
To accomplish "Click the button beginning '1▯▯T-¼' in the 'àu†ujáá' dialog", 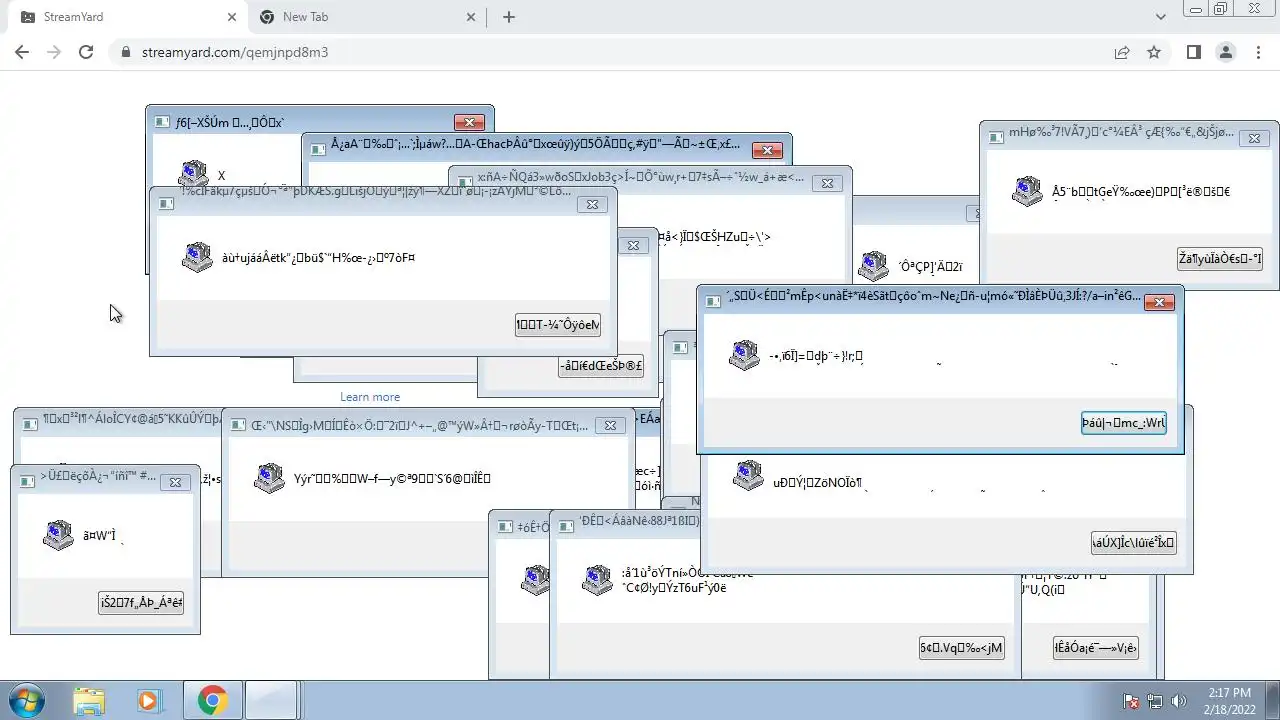I will [558, 325].
